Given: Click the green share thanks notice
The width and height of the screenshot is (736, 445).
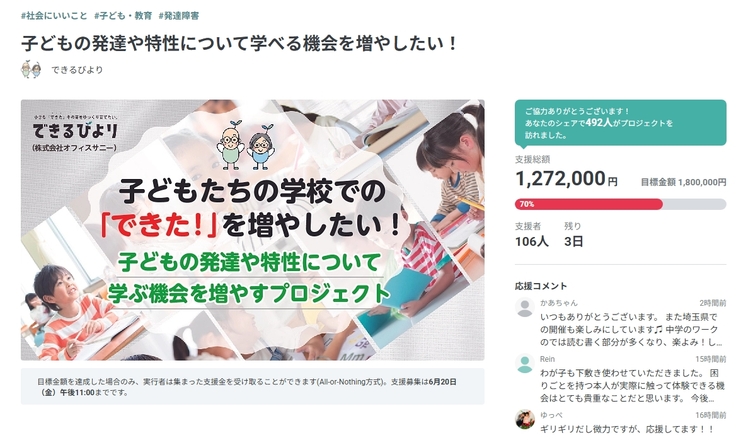Looking at the screenshot, I should pos(621,123).
